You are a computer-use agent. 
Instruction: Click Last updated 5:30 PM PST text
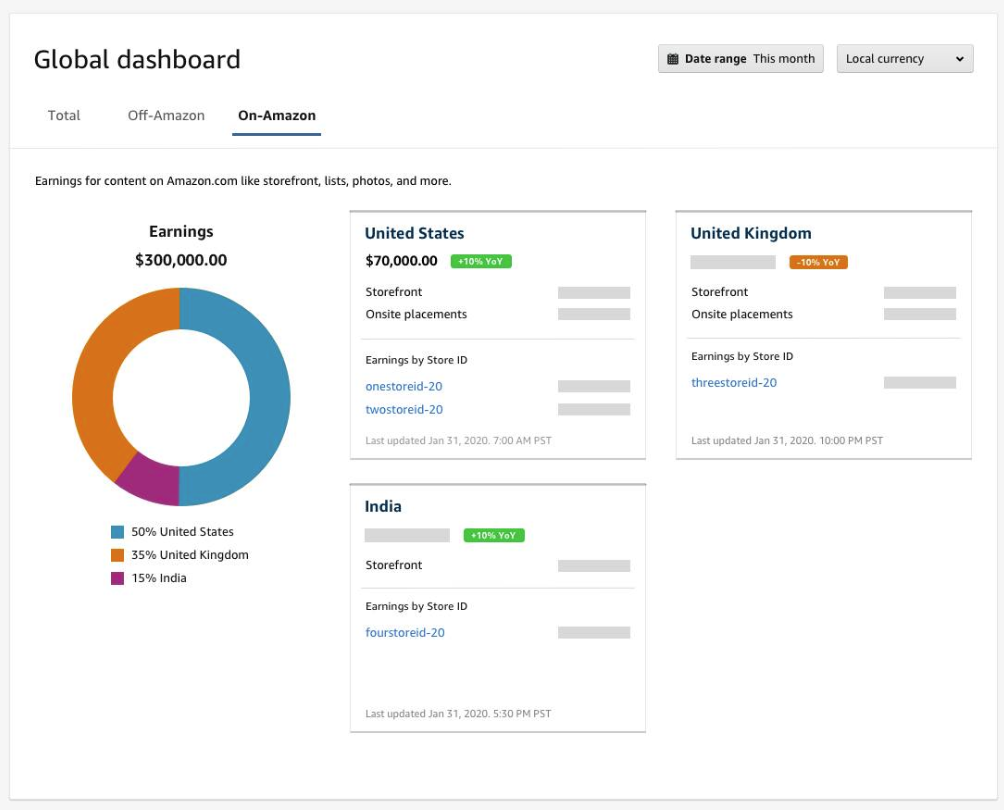[458, 713]
